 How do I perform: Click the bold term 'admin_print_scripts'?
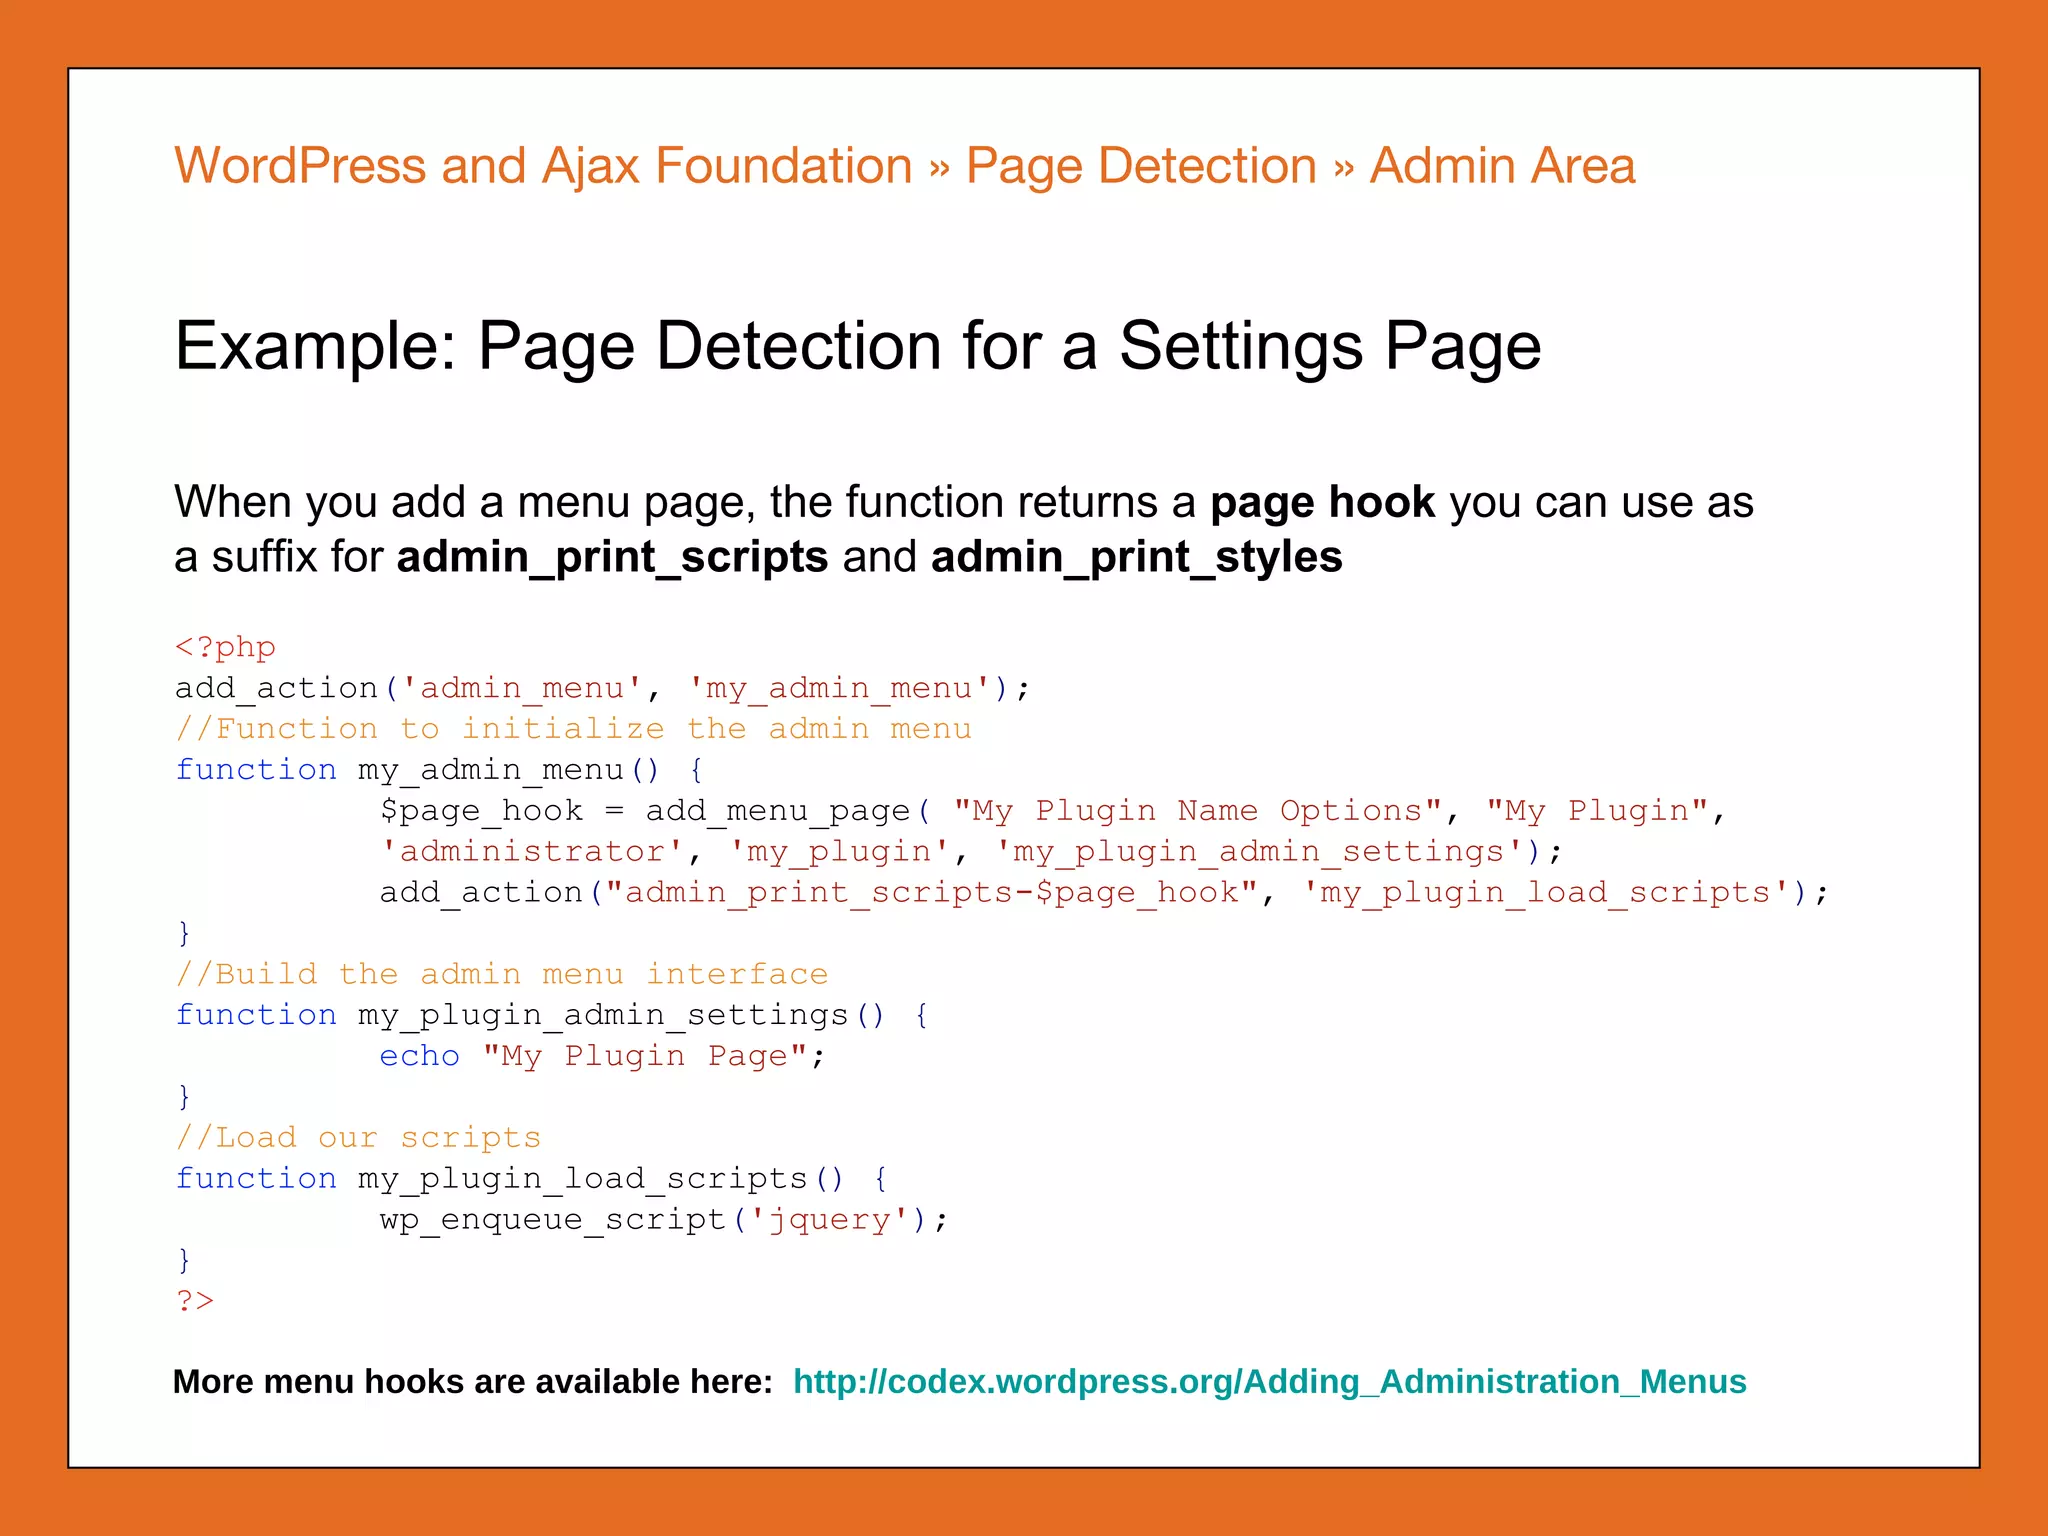(x=612, y=557)
